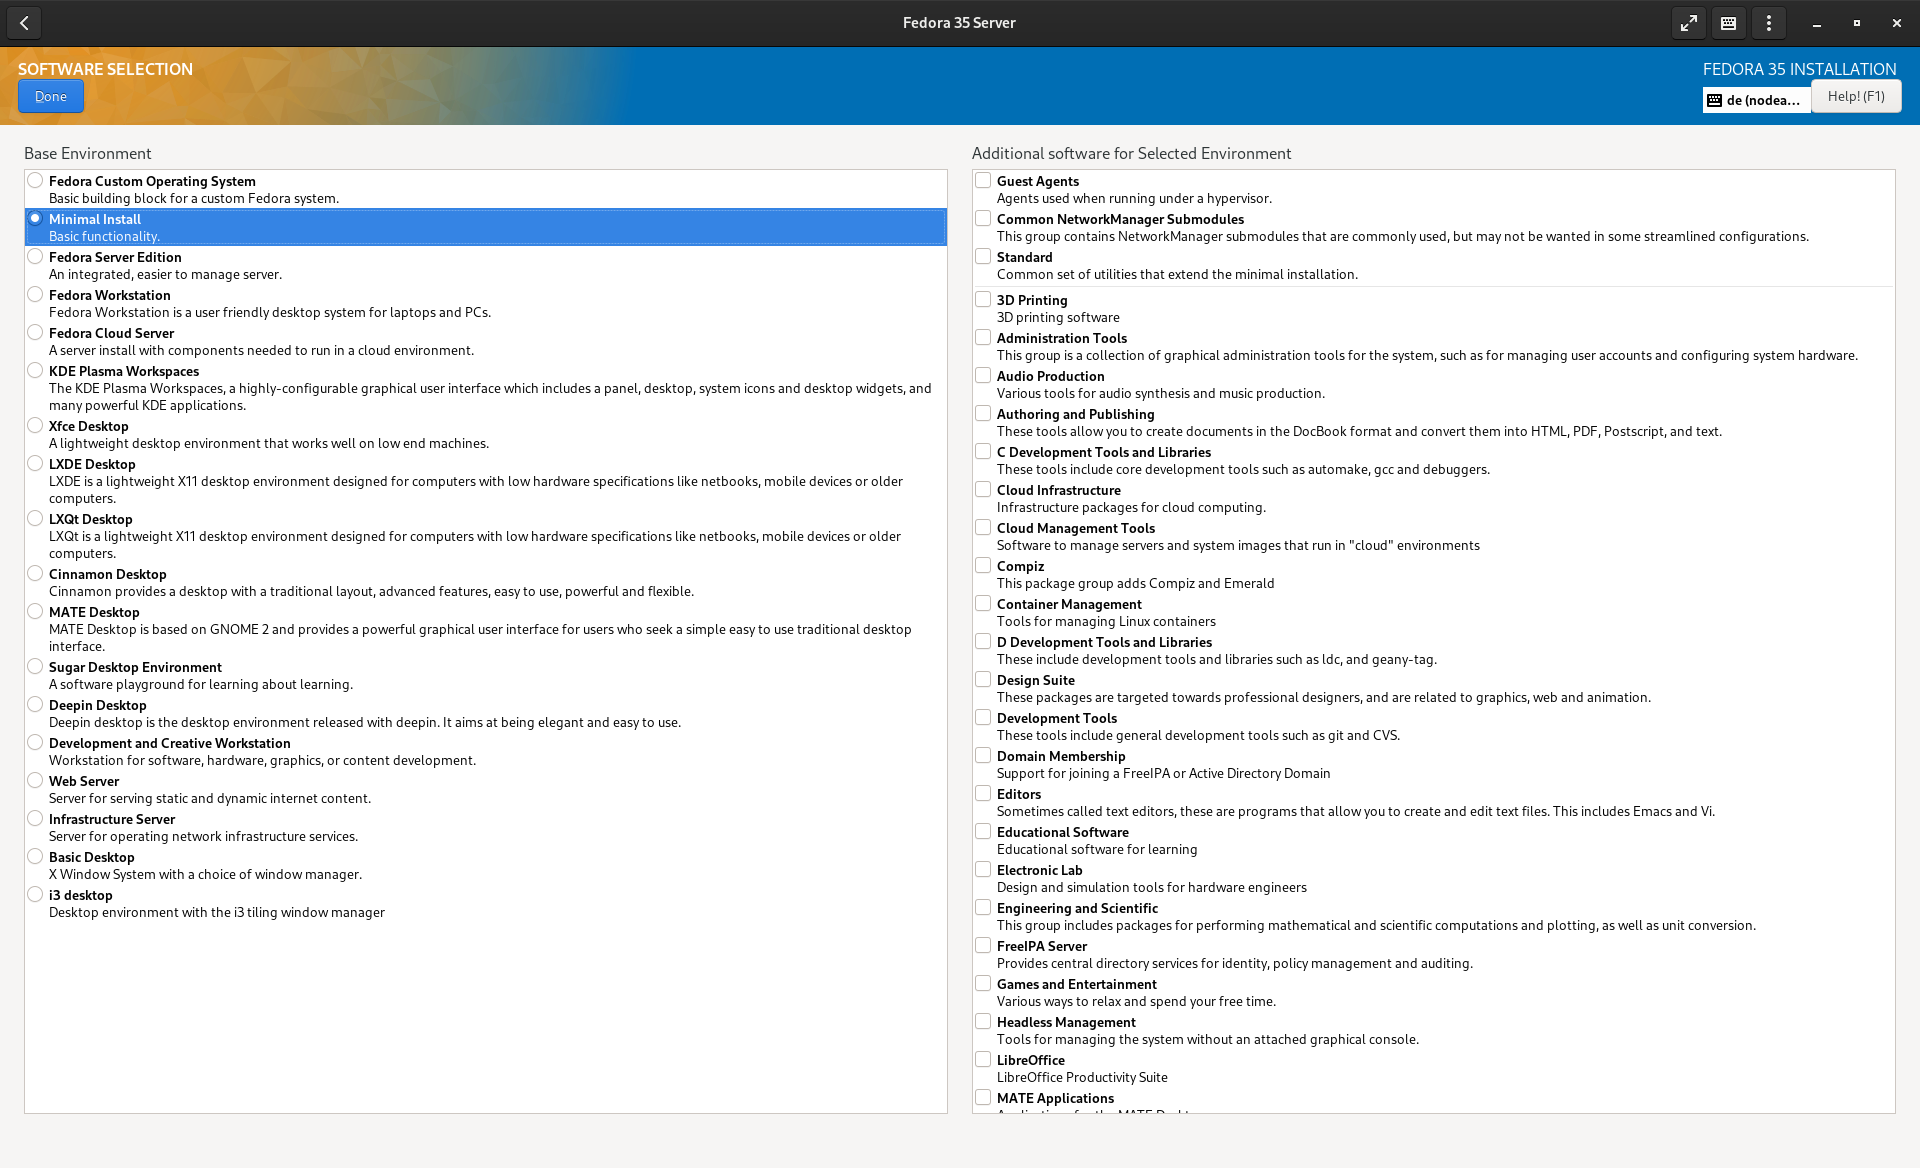Close the Fedora 35 Server window
Screen dimensions: 1920x1168
pos(1896,23)
